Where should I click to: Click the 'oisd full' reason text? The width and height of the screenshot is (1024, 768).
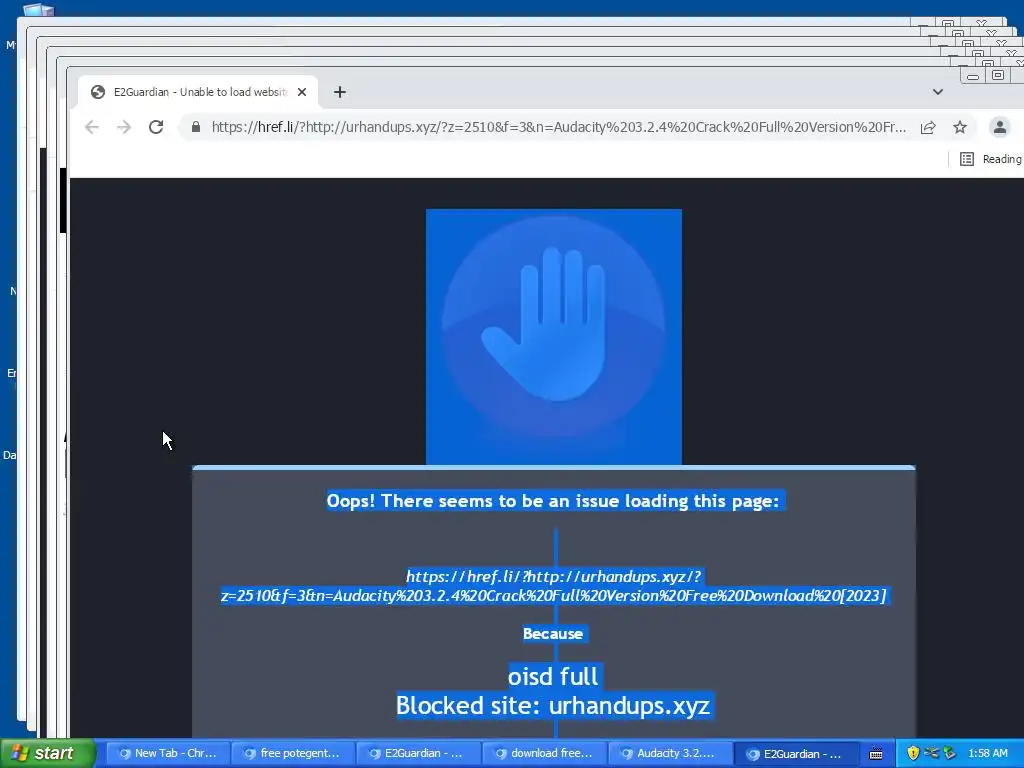click(552, 676)
